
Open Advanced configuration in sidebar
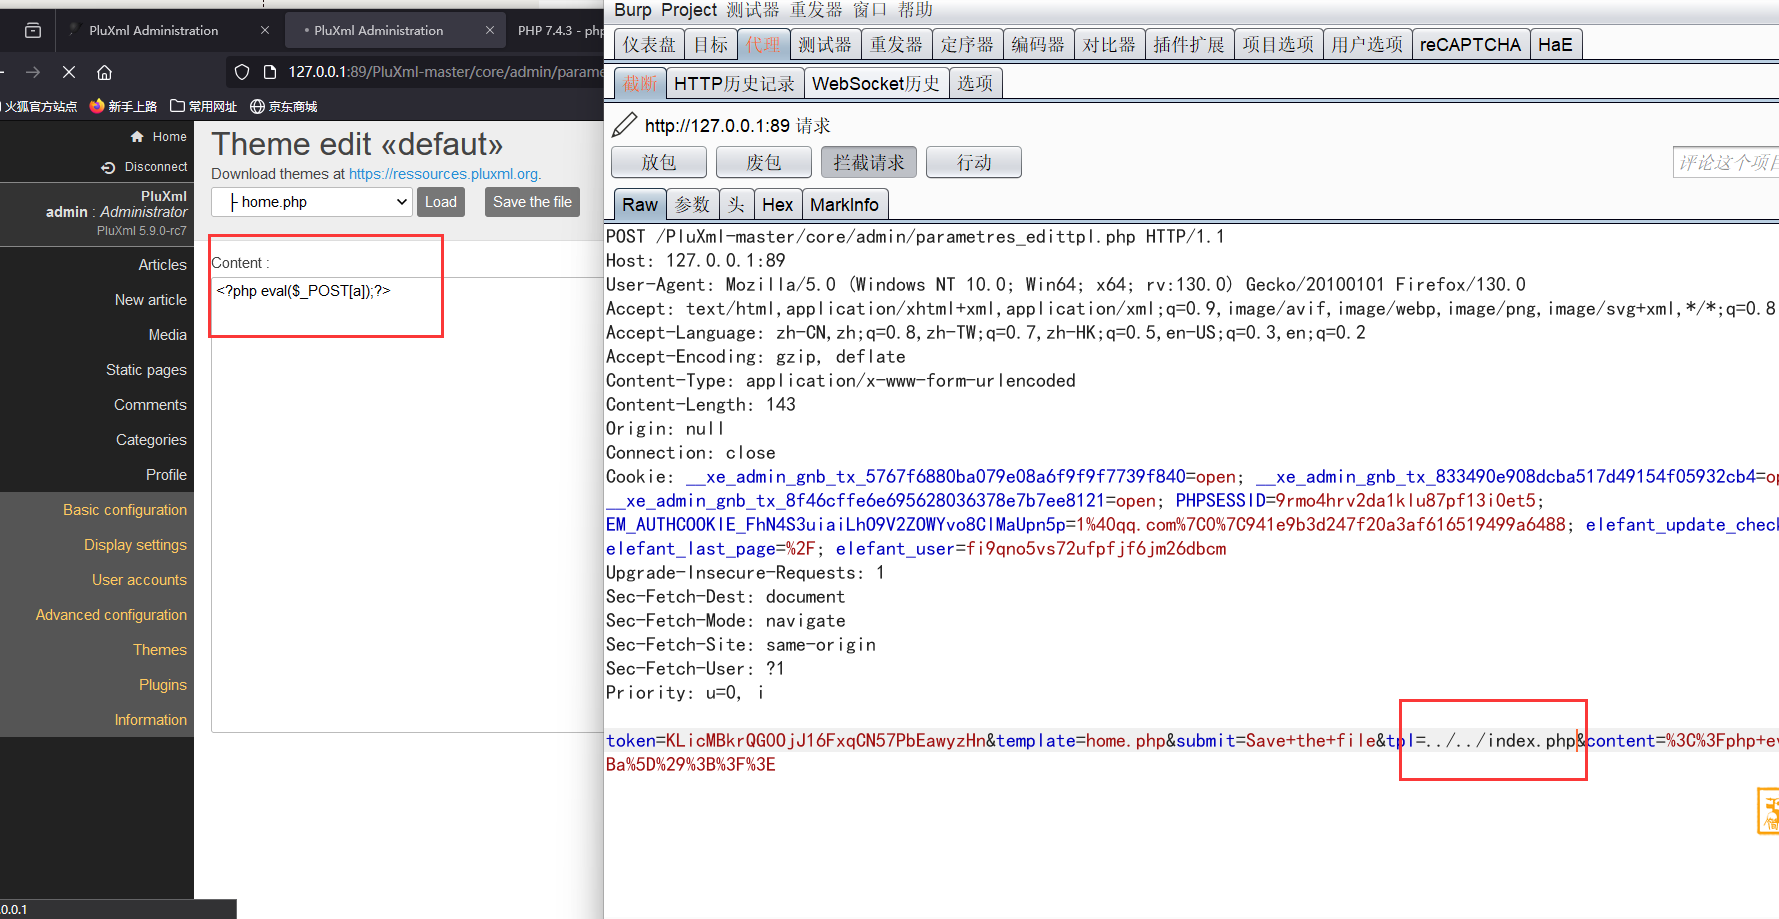tap(111, 615)
